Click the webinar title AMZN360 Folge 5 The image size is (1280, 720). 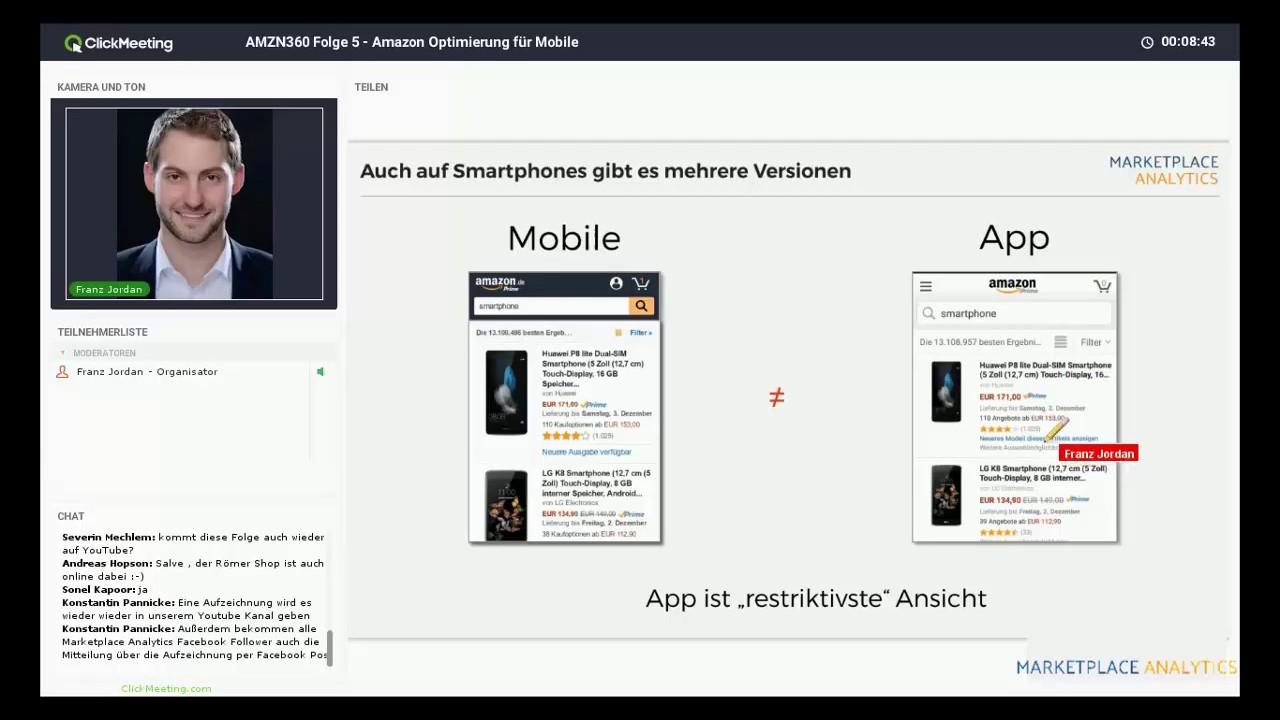[412, 42]
